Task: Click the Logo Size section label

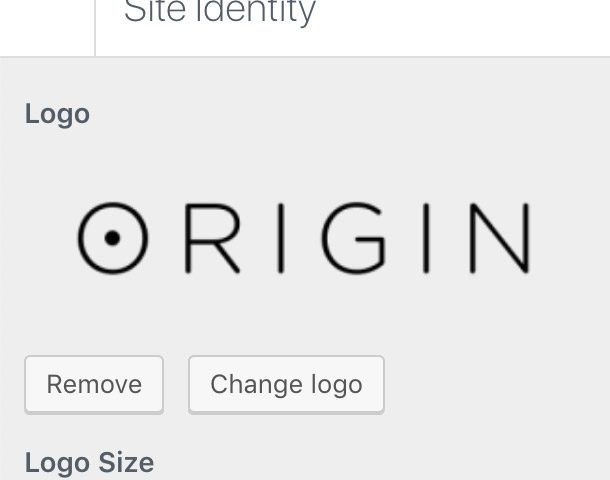Action: 89,463
